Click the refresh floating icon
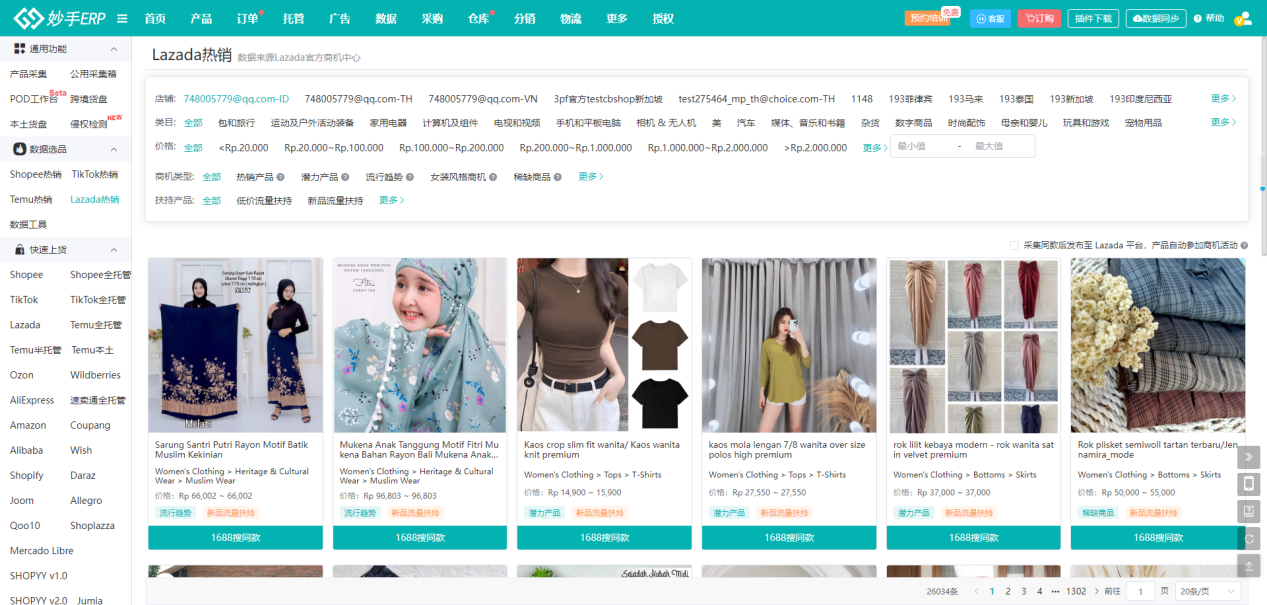 1249,539
